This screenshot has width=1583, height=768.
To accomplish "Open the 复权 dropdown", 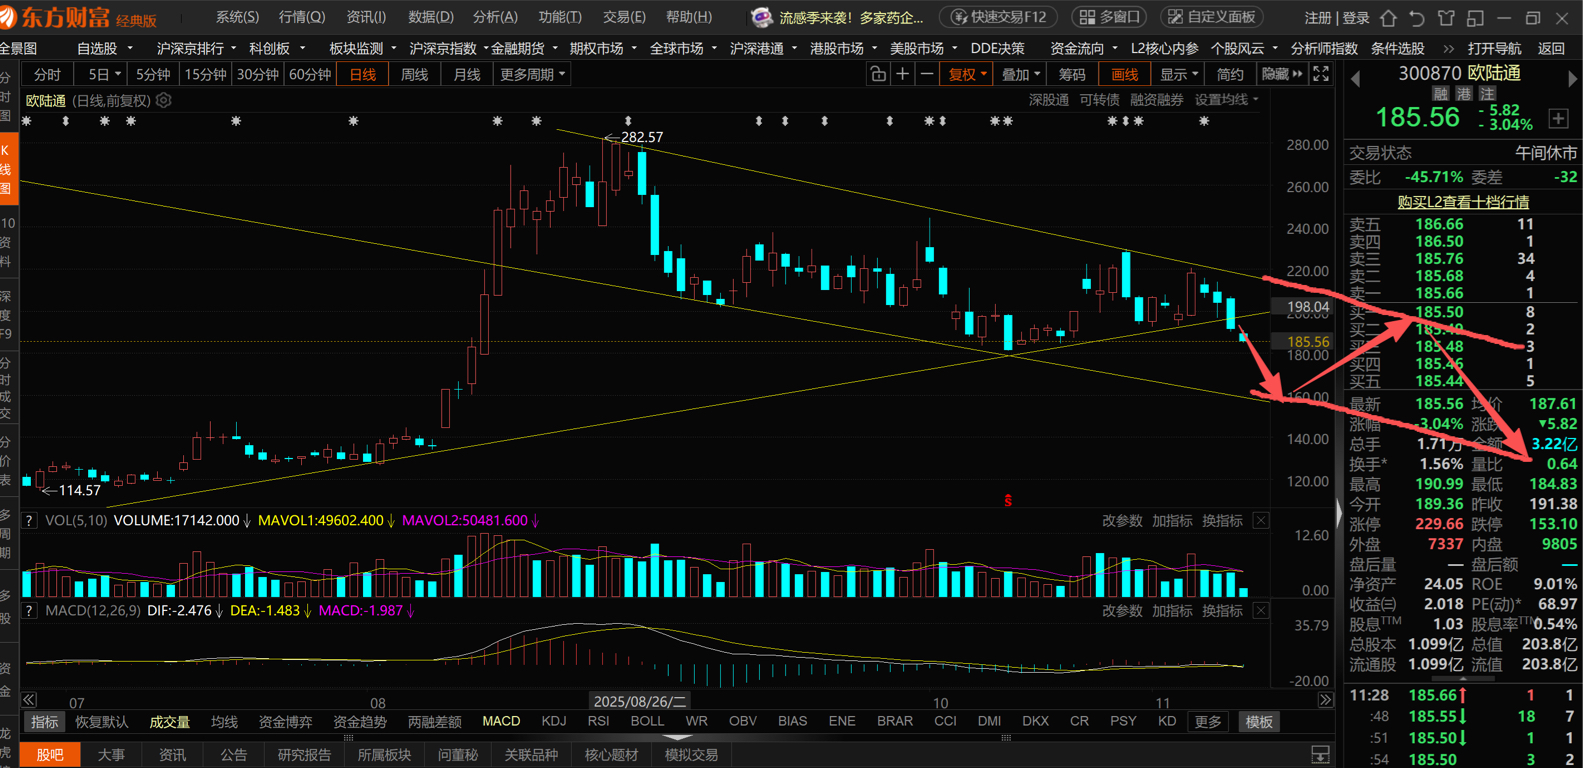I will tap(967, 75).
